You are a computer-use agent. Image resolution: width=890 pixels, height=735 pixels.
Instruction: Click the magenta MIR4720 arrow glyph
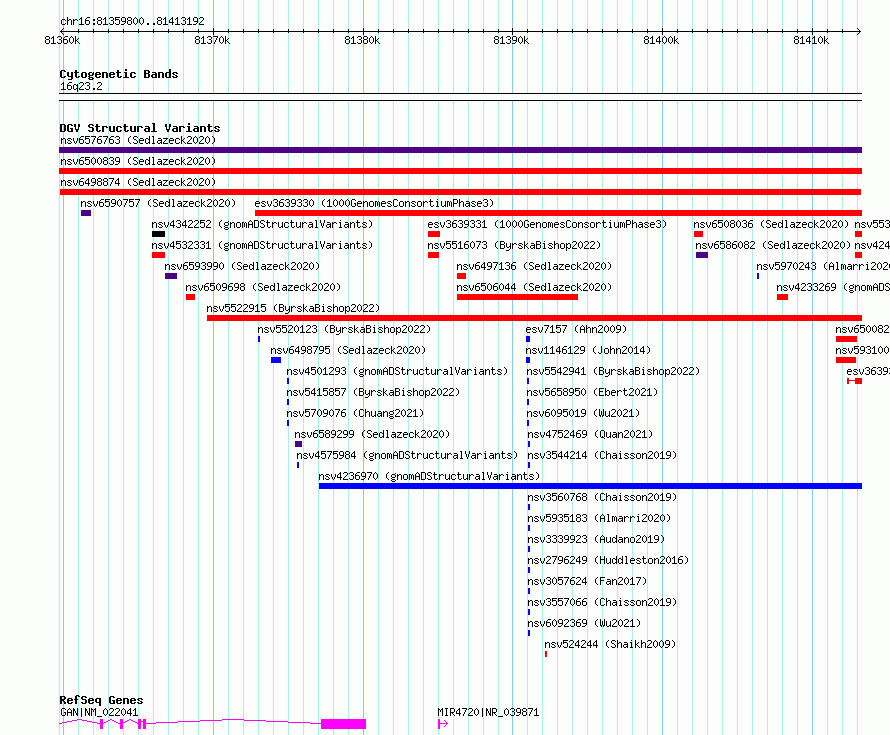[x=443, y=724]
